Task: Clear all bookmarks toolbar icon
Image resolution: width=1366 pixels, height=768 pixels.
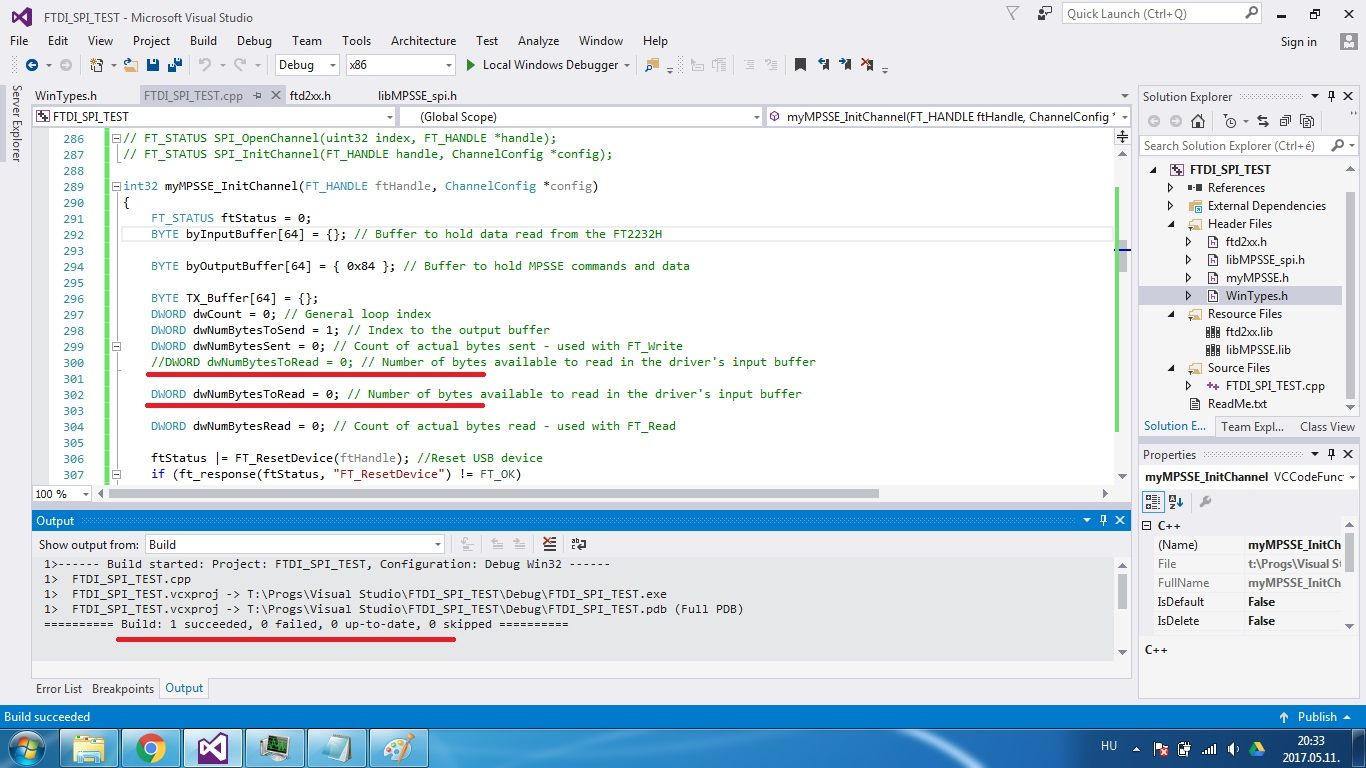Action: (x=868, y=65)
